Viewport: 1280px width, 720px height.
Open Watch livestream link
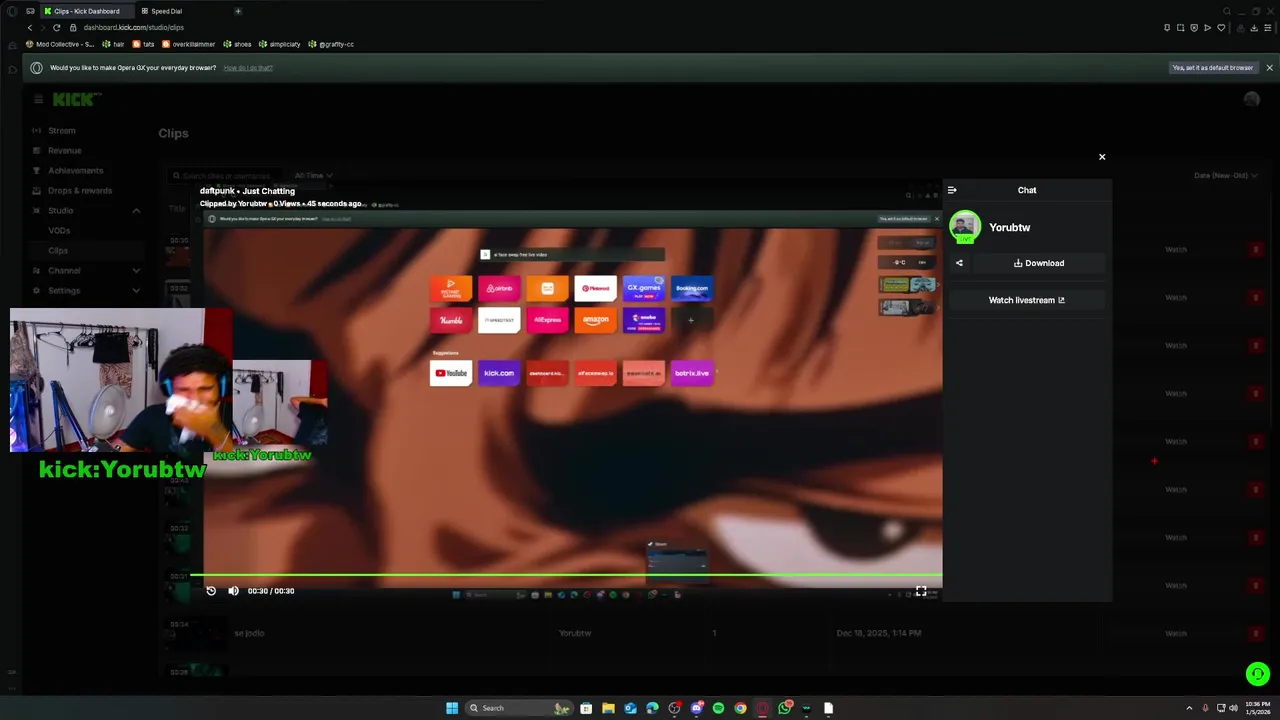(x=1027, y=300)
